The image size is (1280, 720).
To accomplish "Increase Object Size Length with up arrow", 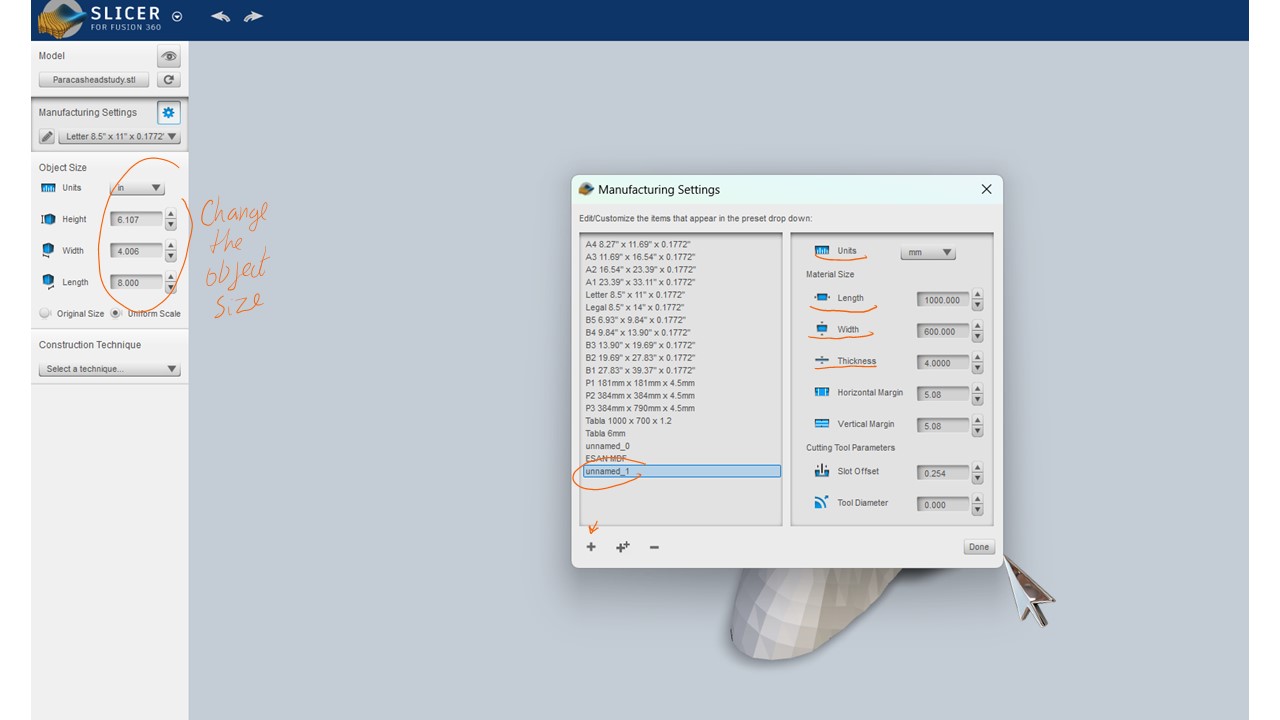I will tap(171, 277).
